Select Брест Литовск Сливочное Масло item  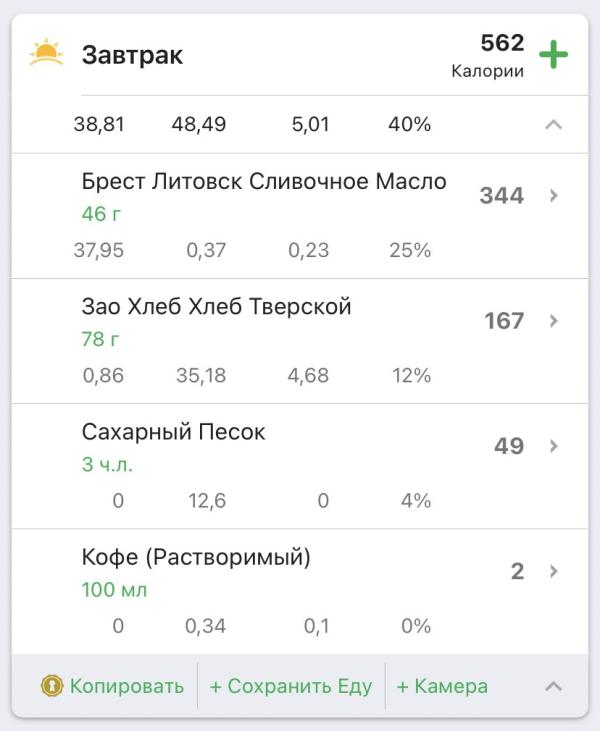(x=263, y=182)
